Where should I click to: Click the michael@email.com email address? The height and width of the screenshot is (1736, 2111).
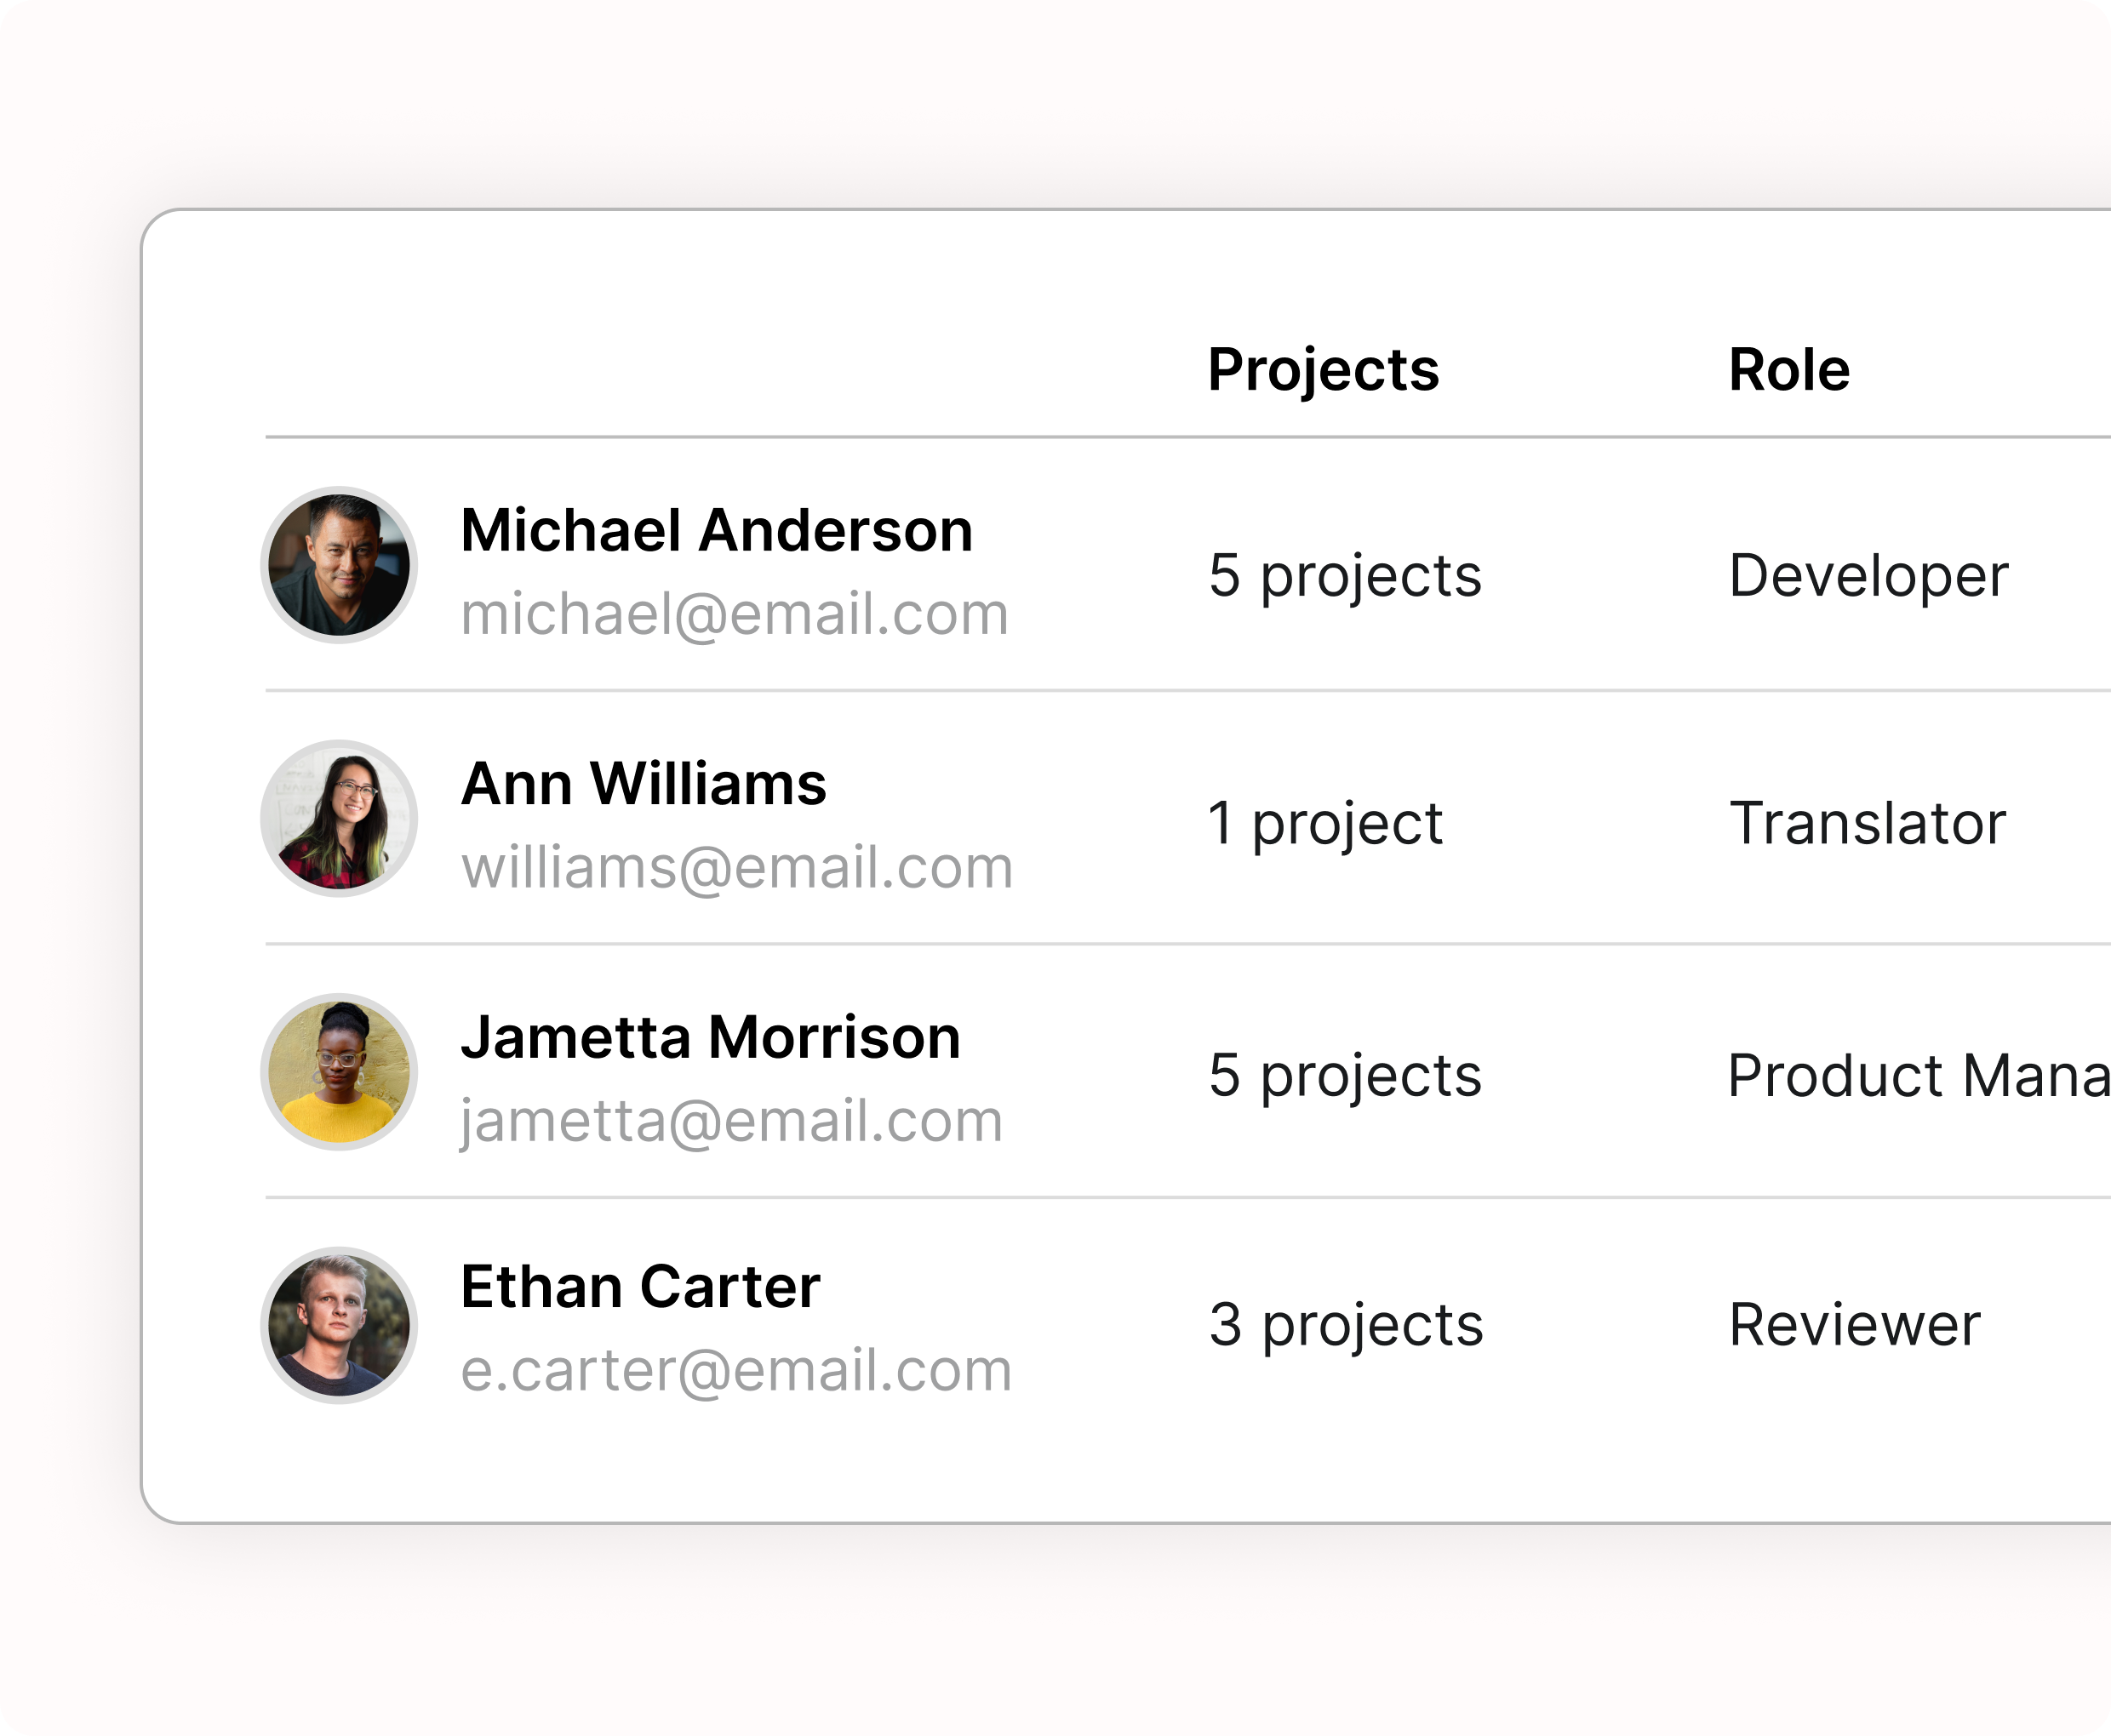(734, 614)
